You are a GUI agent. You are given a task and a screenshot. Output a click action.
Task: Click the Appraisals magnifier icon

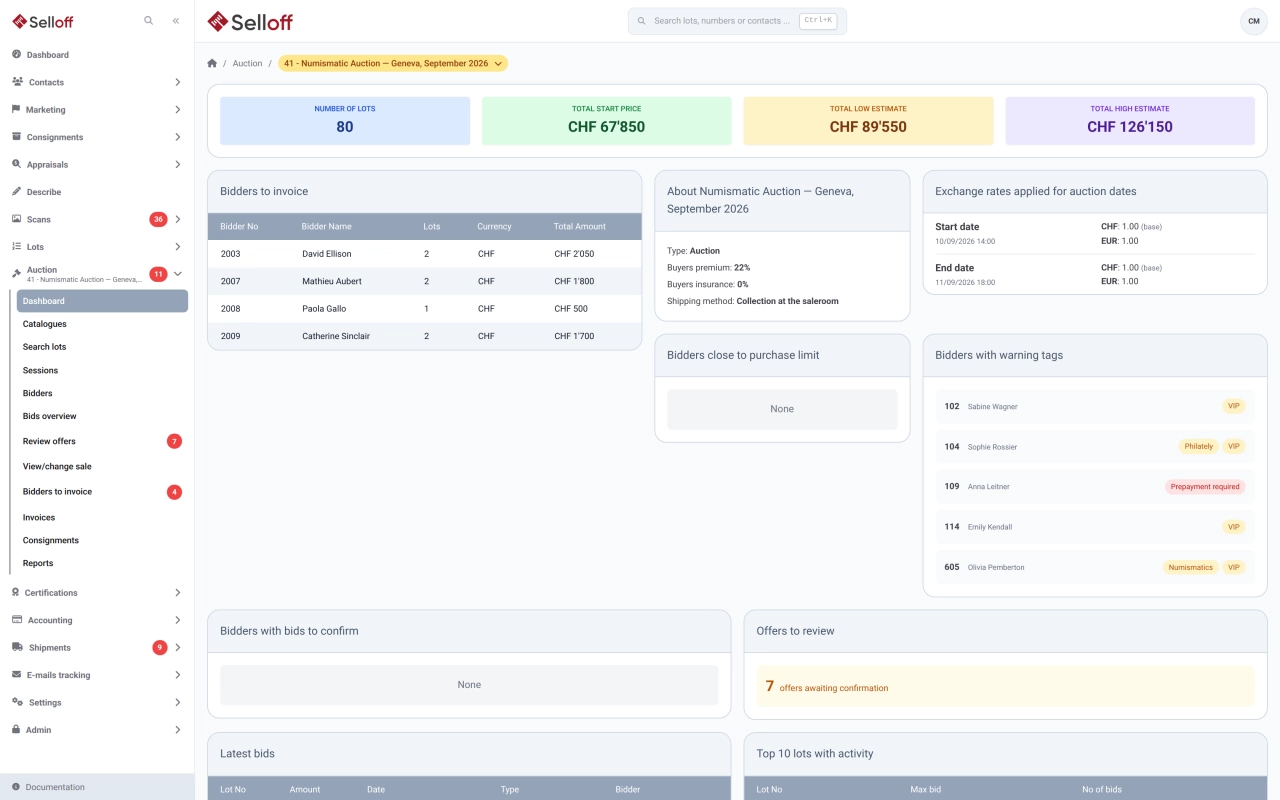[x=16, y=164]
